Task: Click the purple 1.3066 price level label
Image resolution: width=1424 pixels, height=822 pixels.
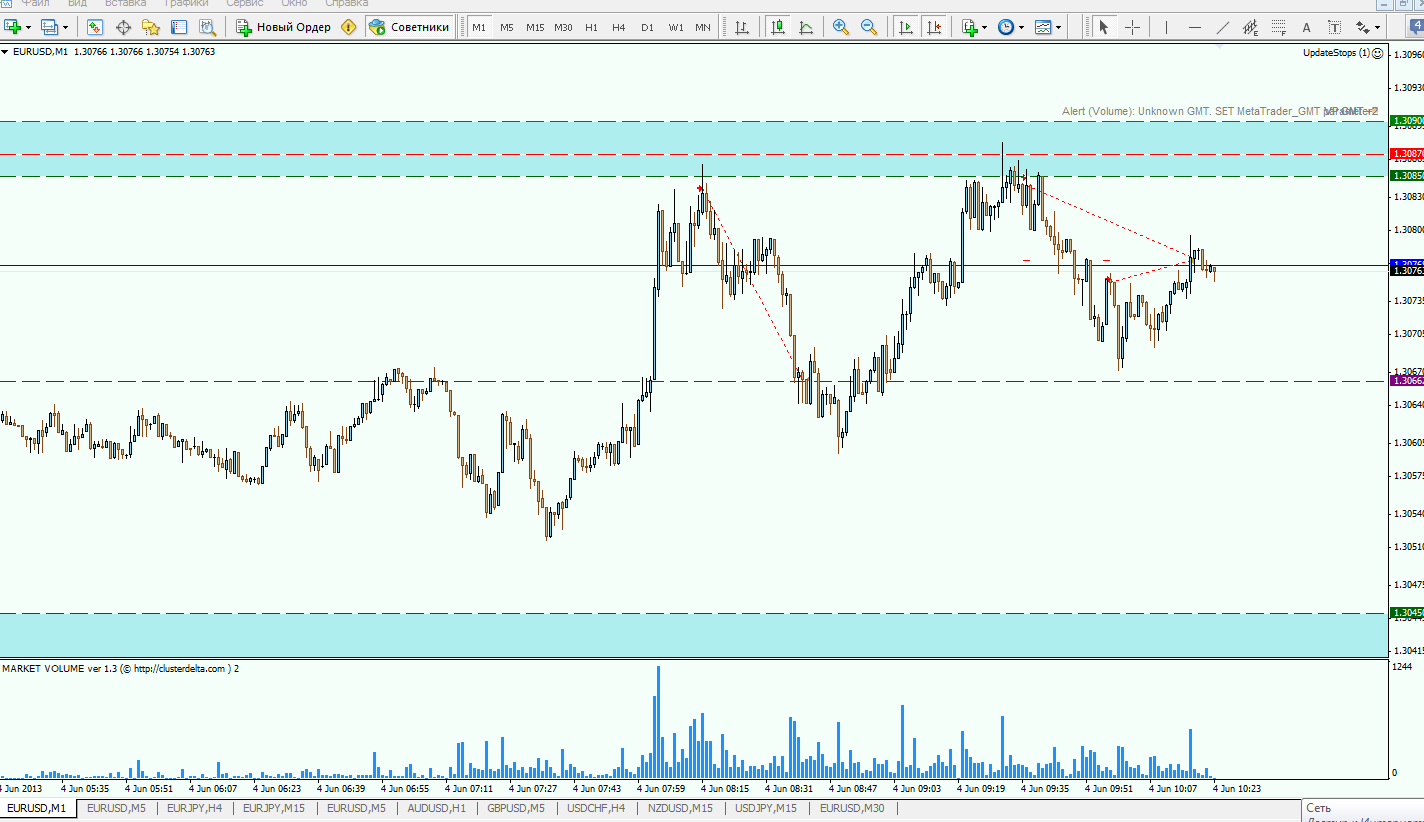Action: (x=1406, y=381)
